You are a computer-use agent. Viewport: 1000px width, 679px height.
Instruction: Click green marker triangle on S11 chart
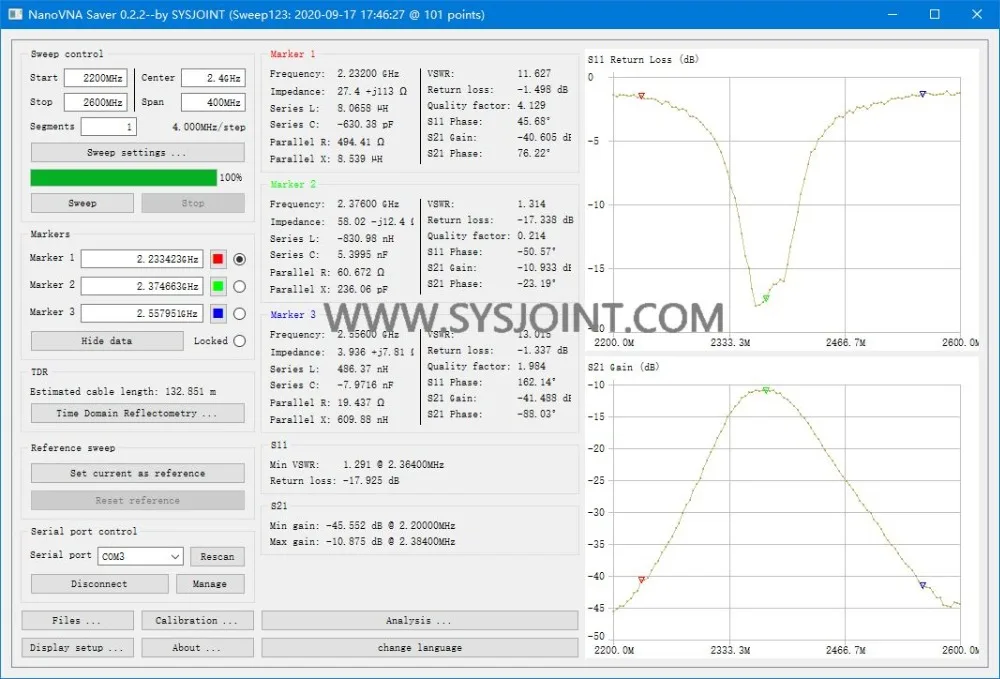766,298
